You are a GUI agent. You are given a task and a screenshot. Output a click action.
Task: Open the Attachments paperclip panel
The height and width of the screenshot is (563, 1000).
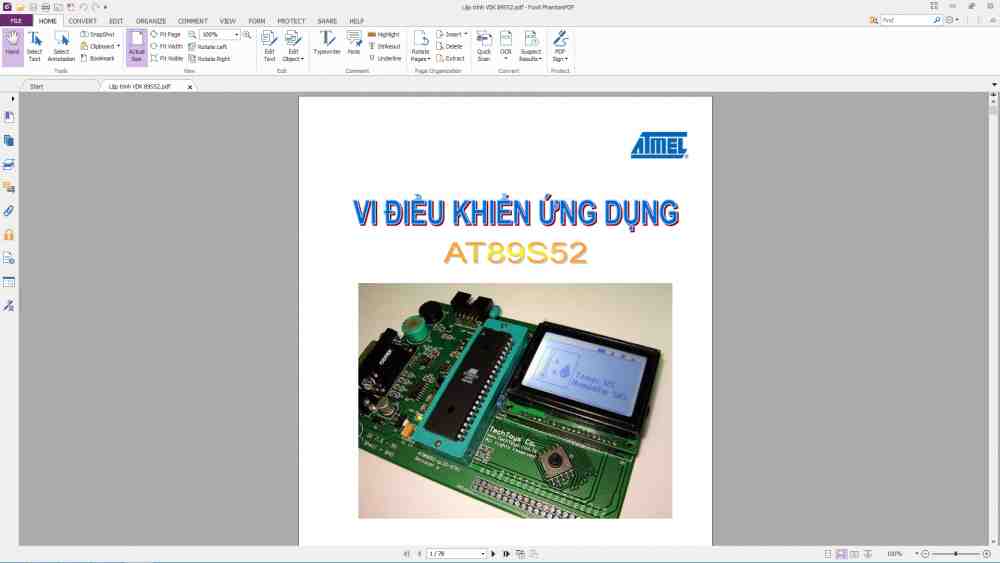coord(9,211)
